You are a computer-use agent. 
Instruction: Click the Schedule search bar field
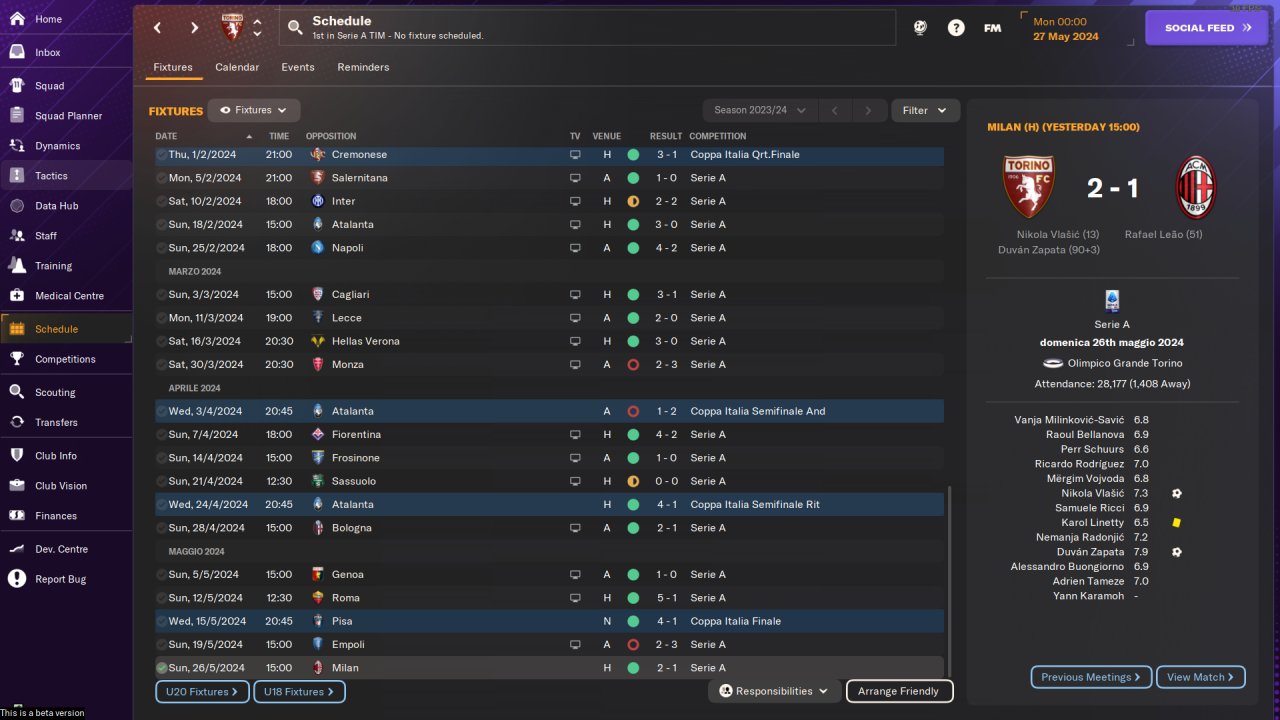coord(588,28)
